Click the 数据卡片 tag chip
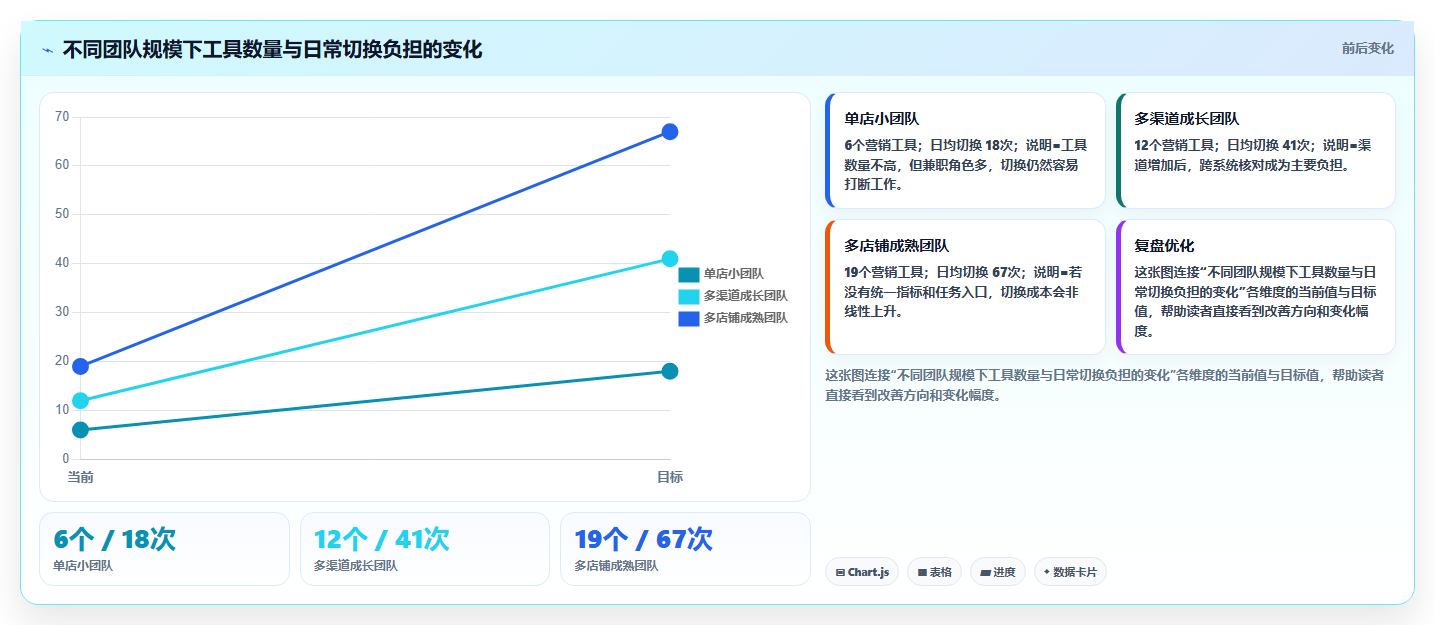The image size is (1435, 625). coord(1070,572)
